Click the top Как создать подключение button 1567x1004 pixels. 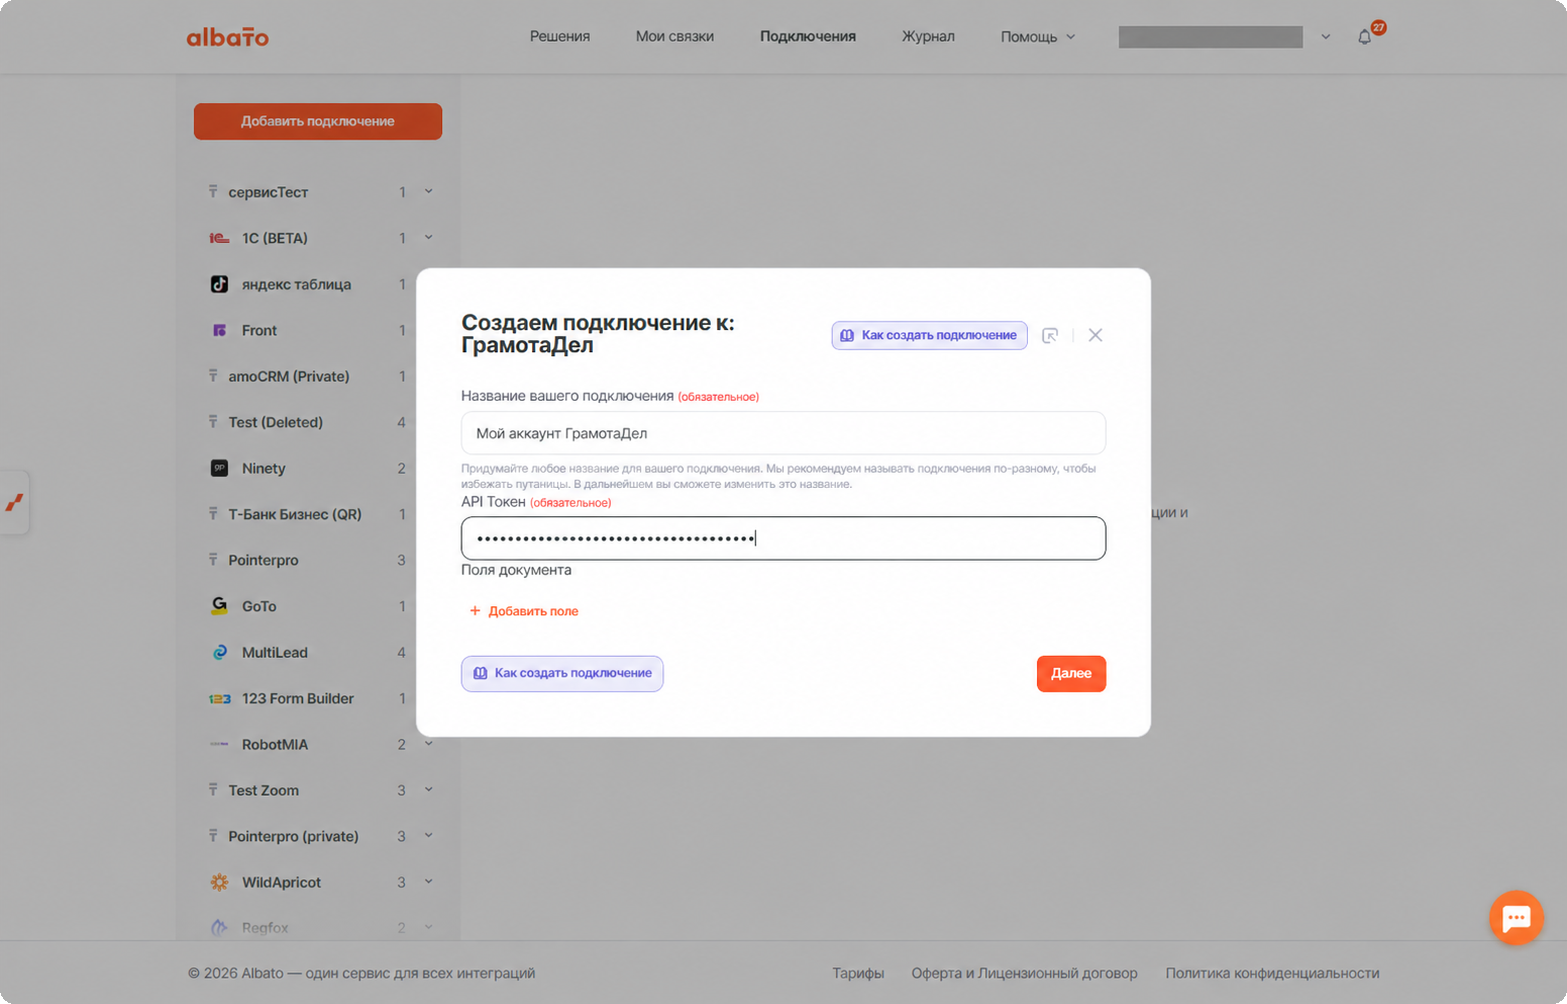(929, 335)
